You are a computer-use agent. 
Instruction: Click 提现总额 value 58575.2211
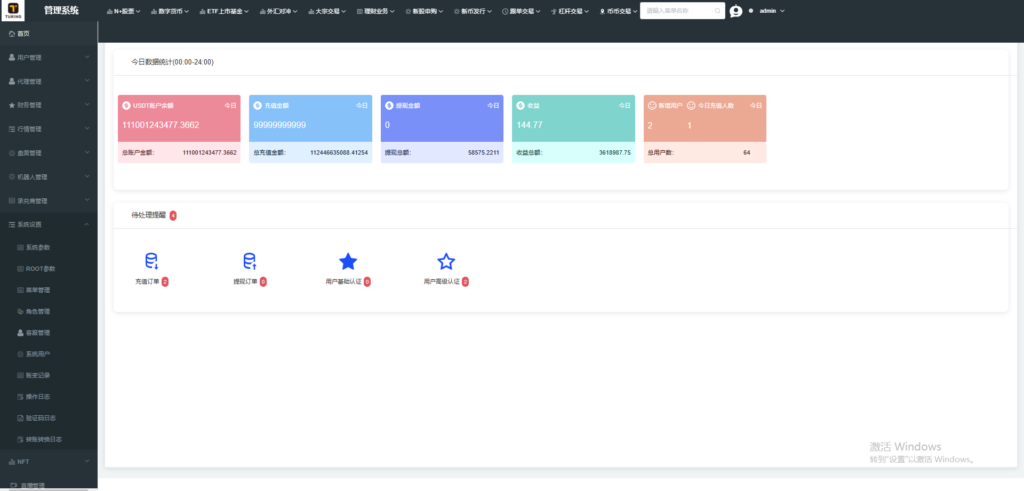[483, 153]
